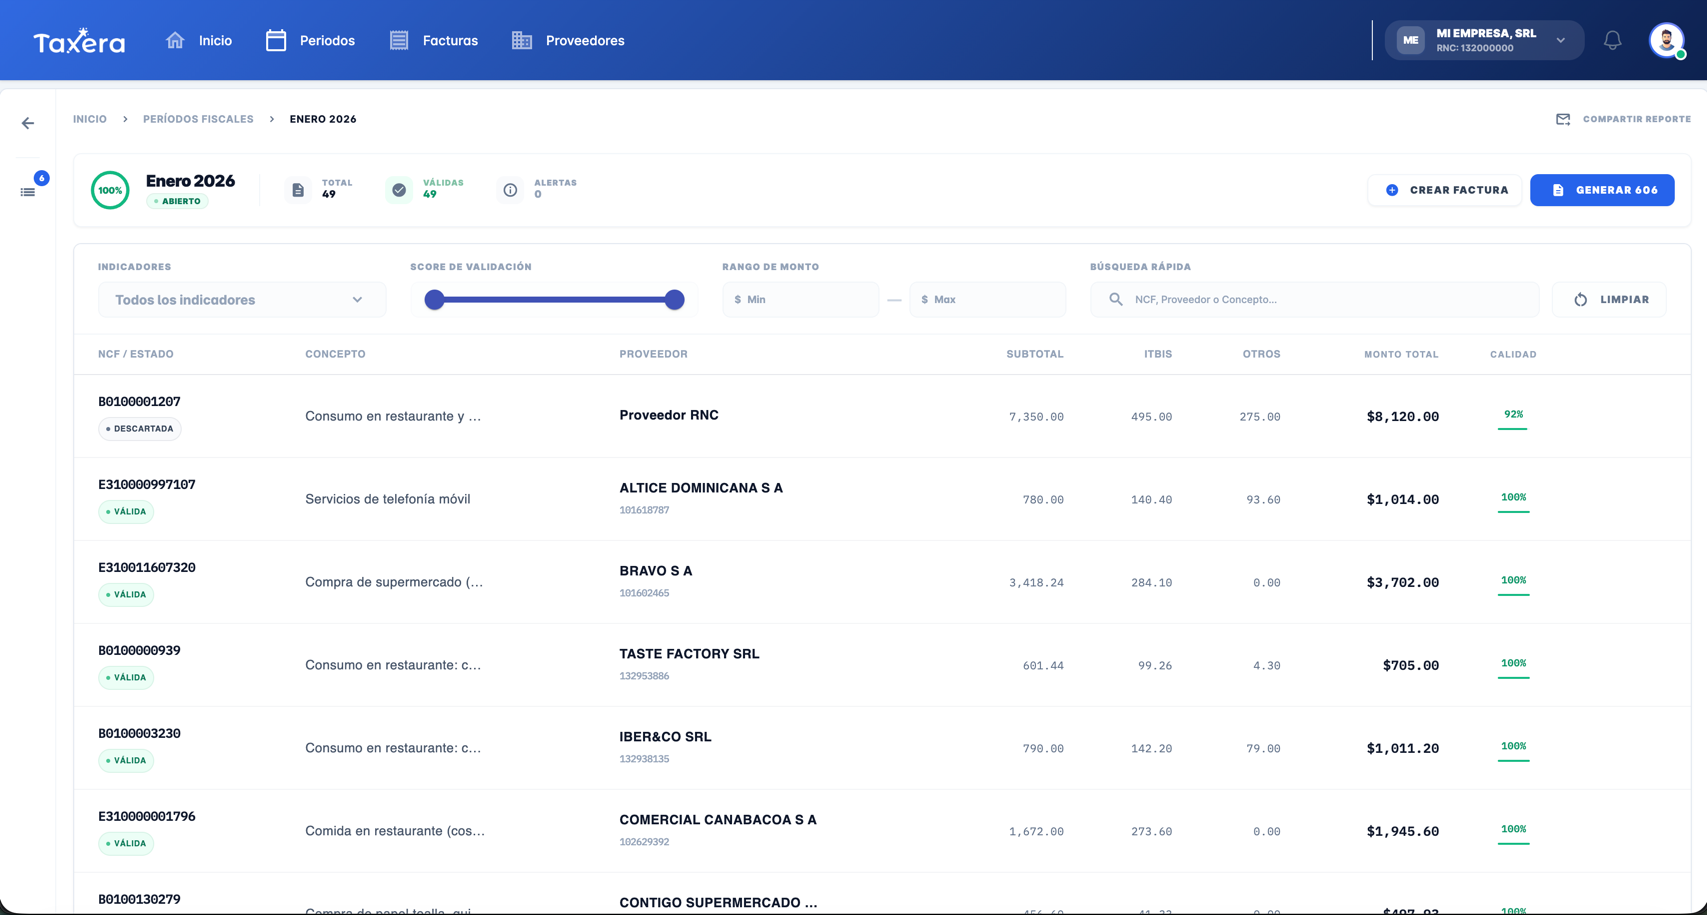Click the Limpiar filters button
The image size is (1707, 915).
(1609, 299)
